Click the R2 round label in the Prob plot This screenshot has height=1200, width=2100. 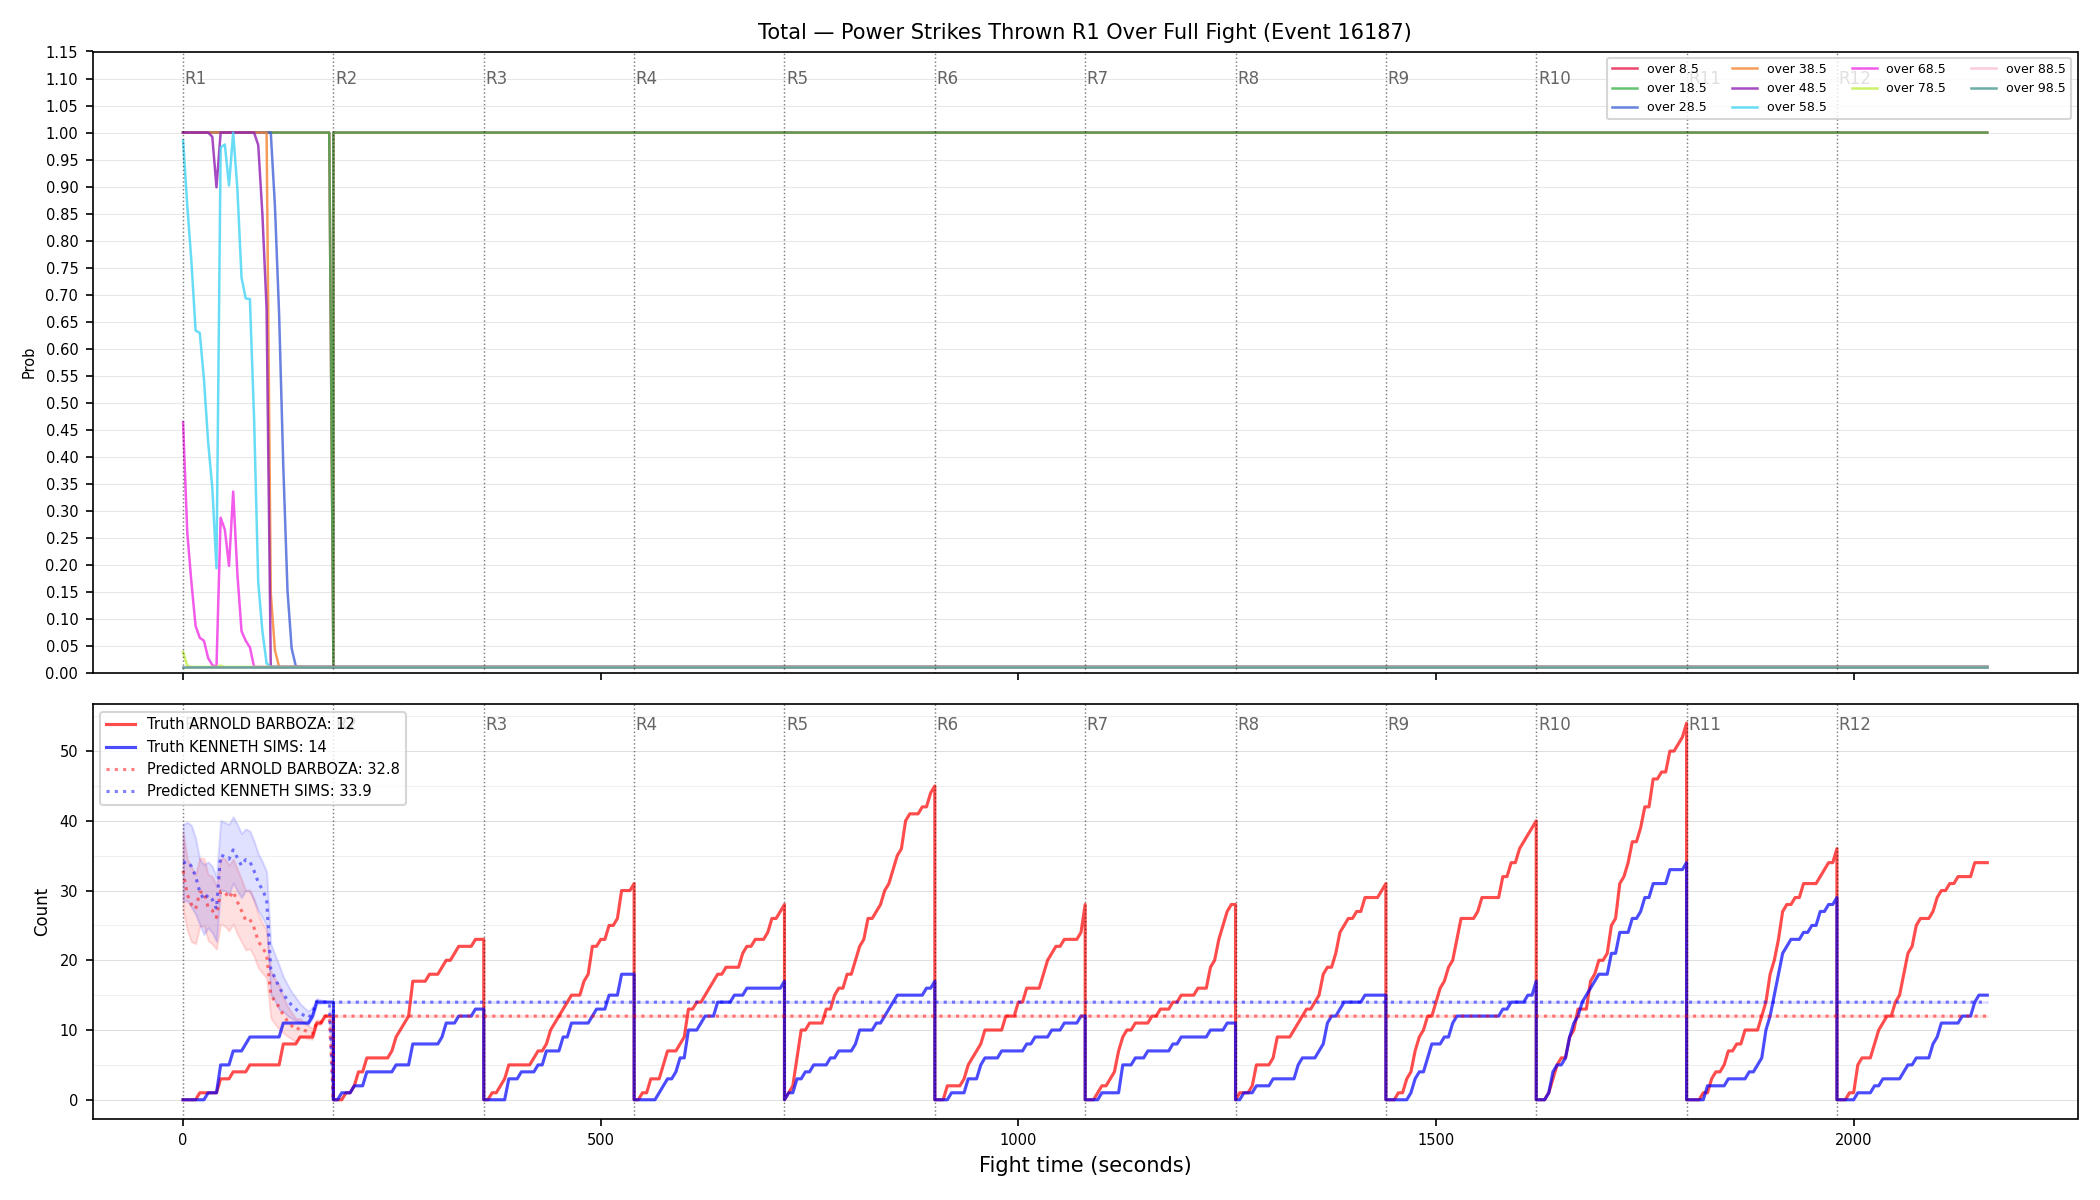(346, 78)
